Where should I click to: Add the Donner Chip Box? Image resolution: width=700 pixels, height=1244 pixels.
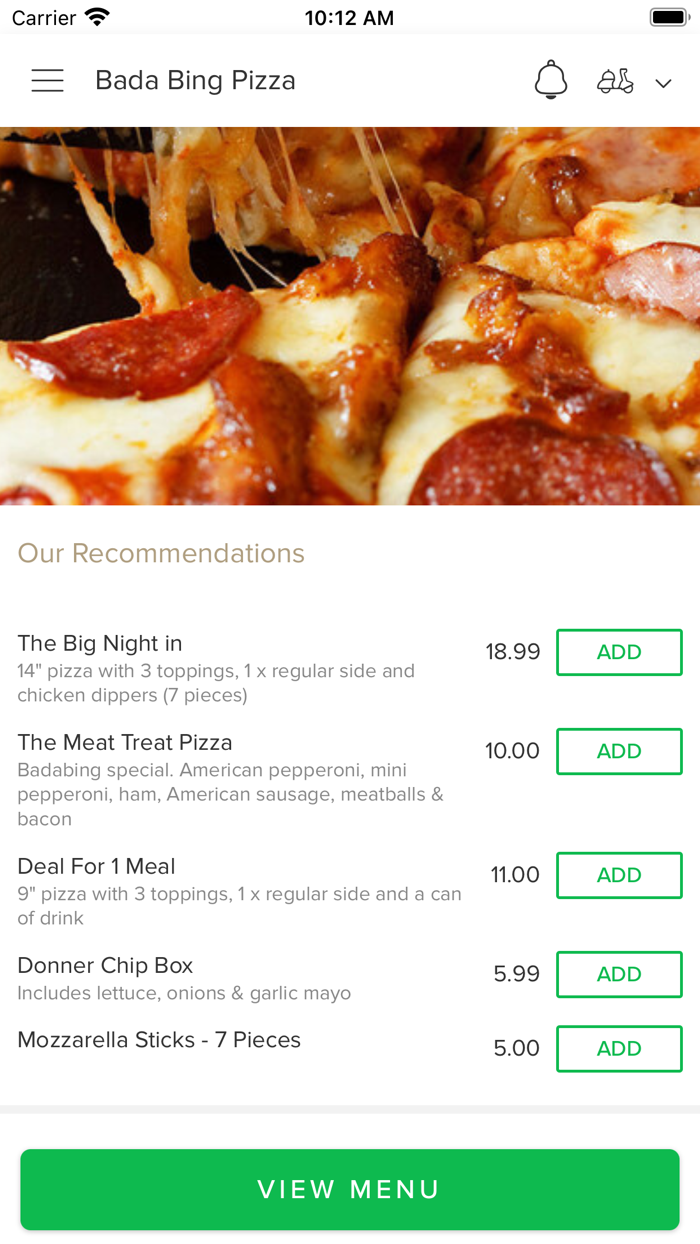click(x=618, y=974)
